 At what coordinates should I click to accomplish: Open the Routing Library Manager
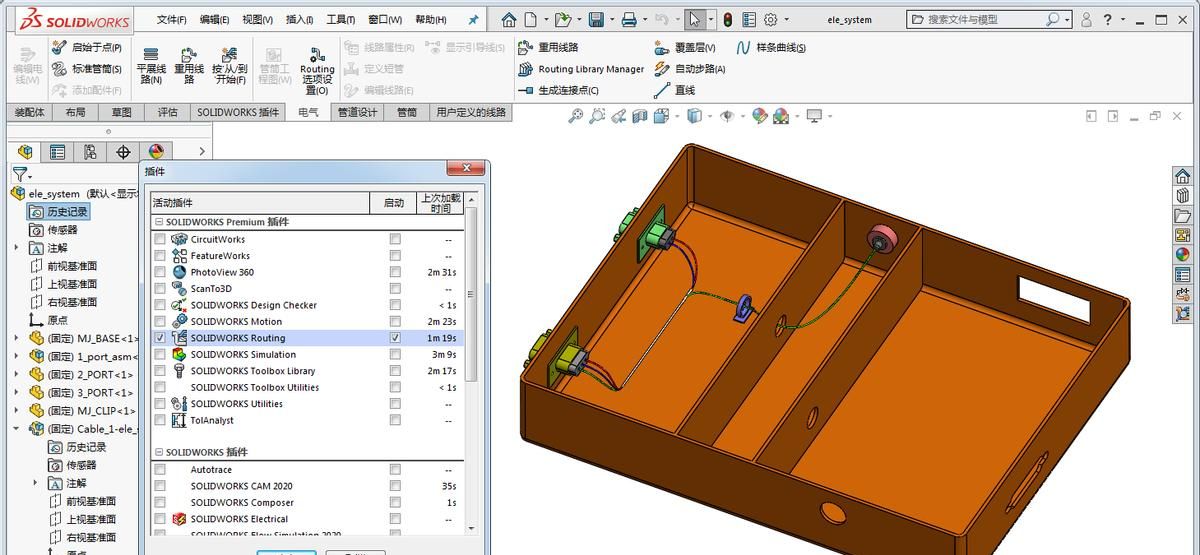click(x=581, y=69)
